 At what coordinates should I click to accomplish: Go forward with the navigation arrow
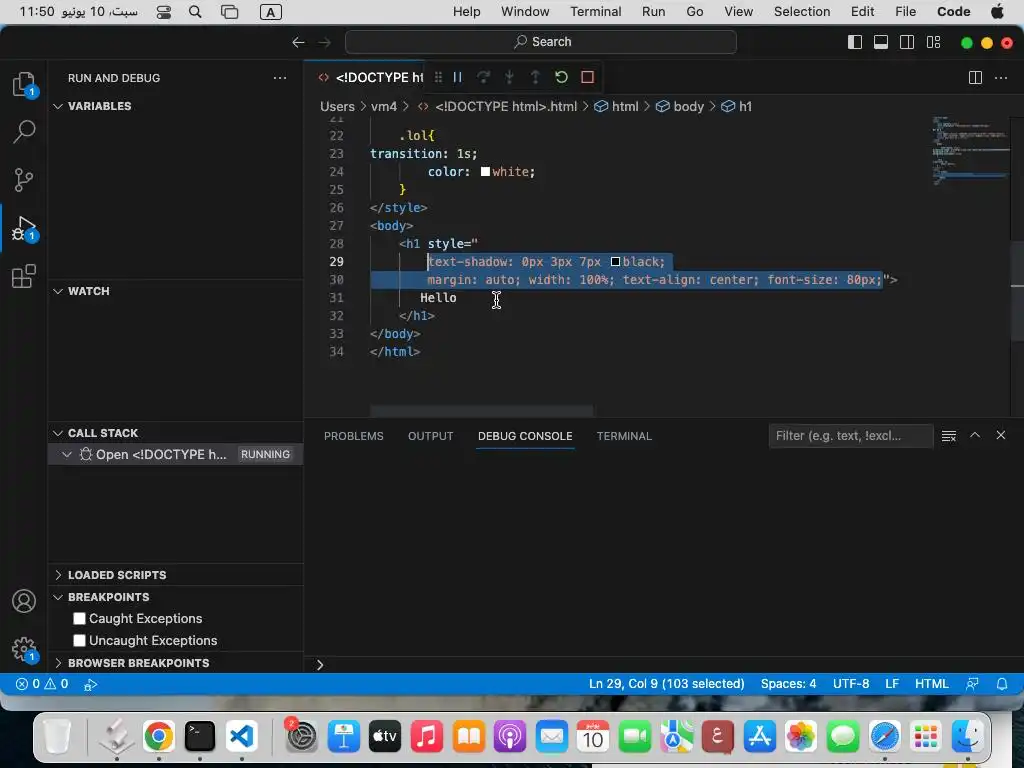click(325, 42)
